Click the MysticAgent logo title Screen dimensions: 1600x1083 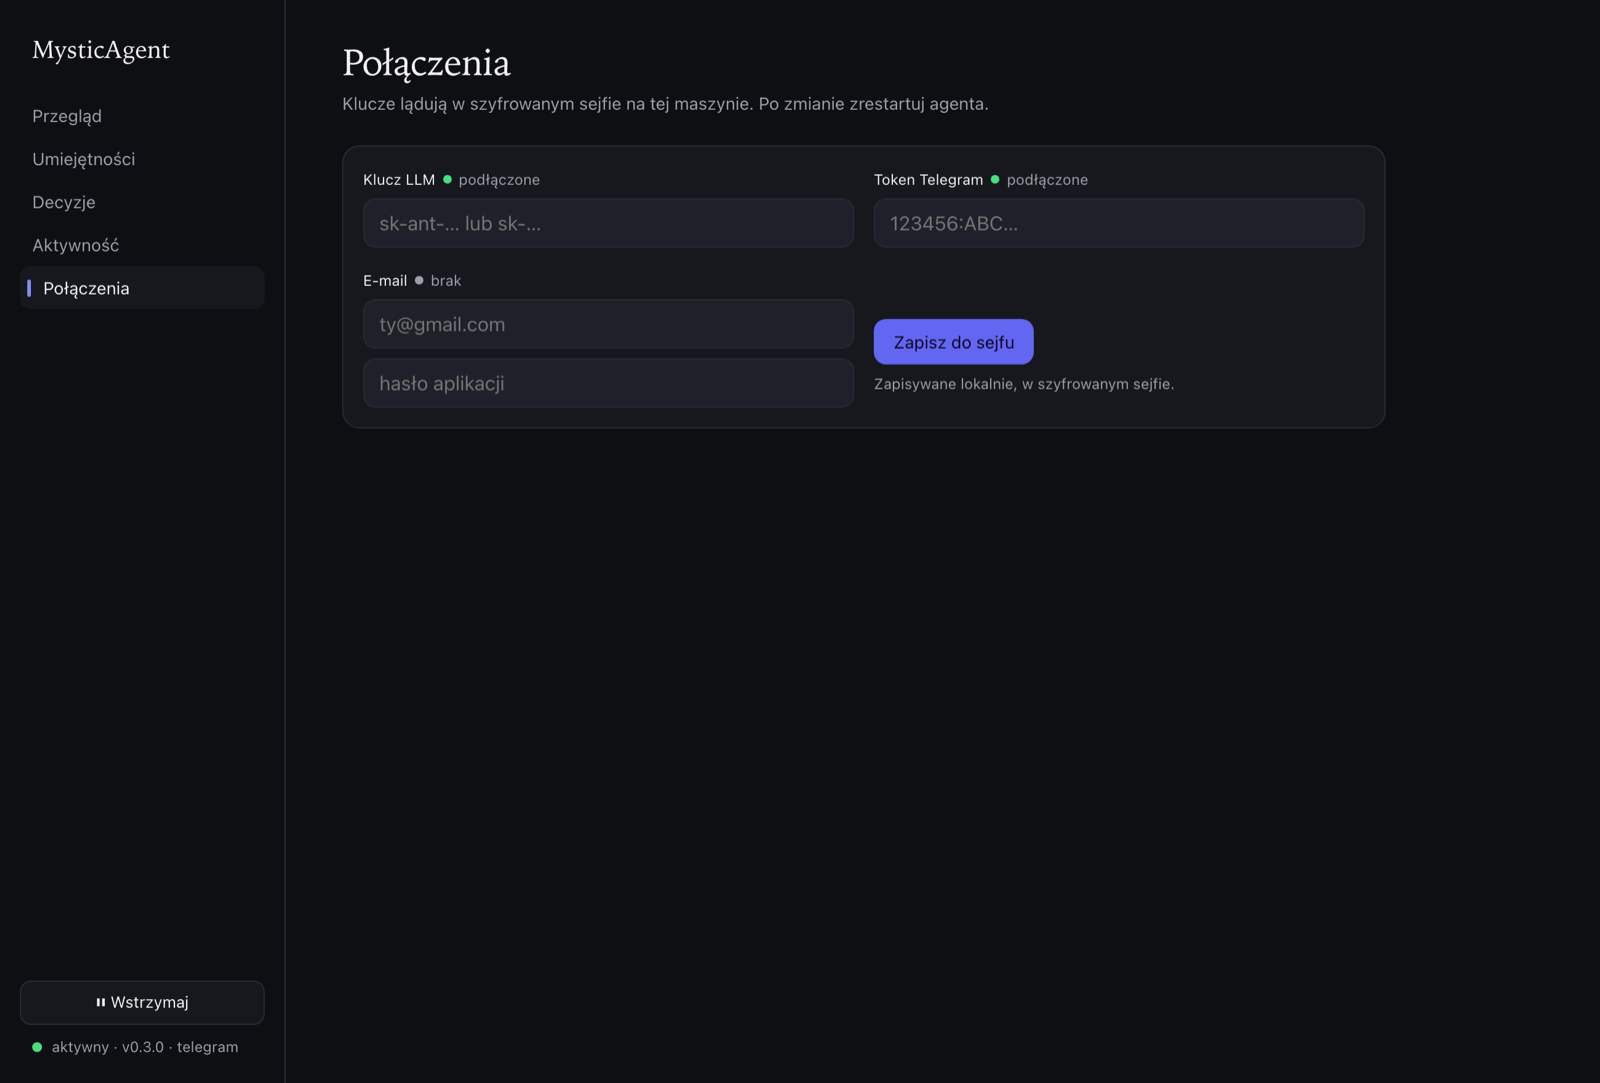click(x=101, y=50)
